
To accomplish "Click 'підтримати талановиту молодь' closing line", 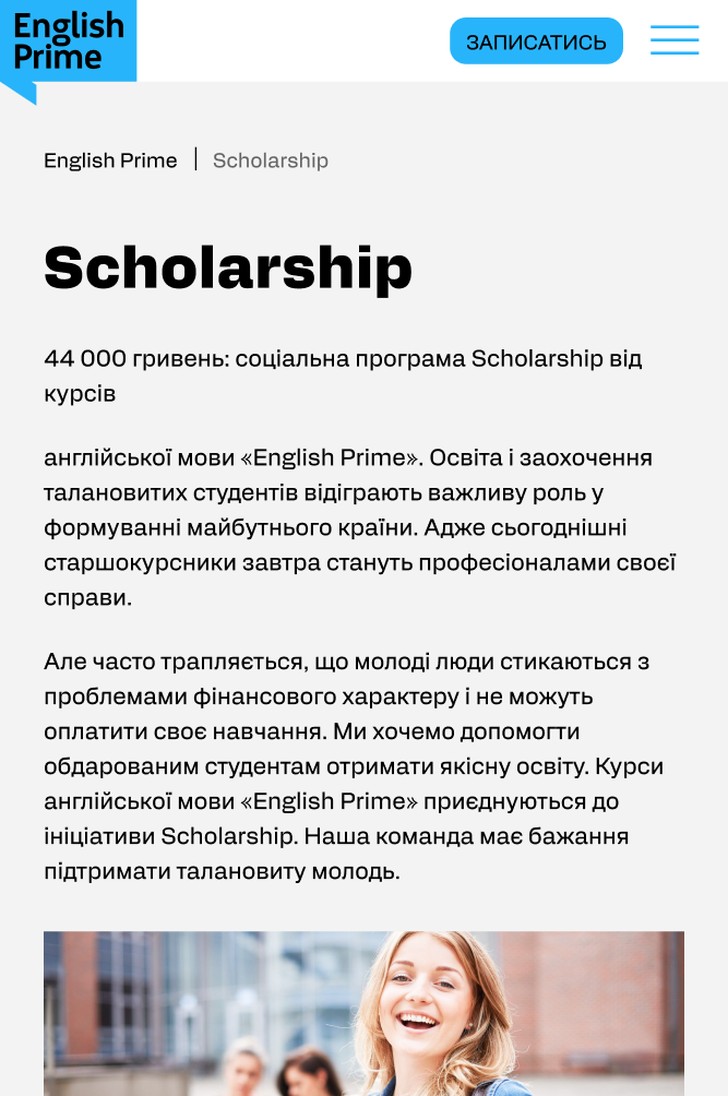I will pyautogui.click(x=222, y=872).
